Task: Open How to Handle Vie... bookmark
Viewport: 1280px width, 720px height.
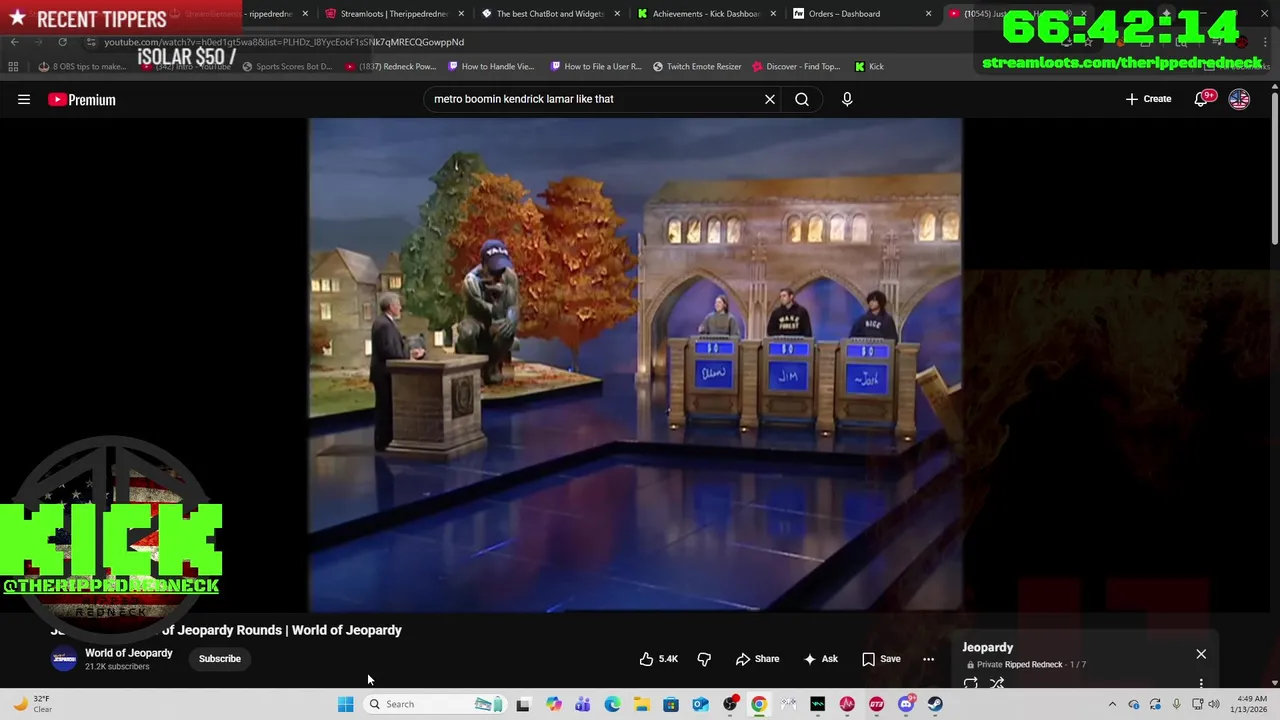Action: point(492,67)
